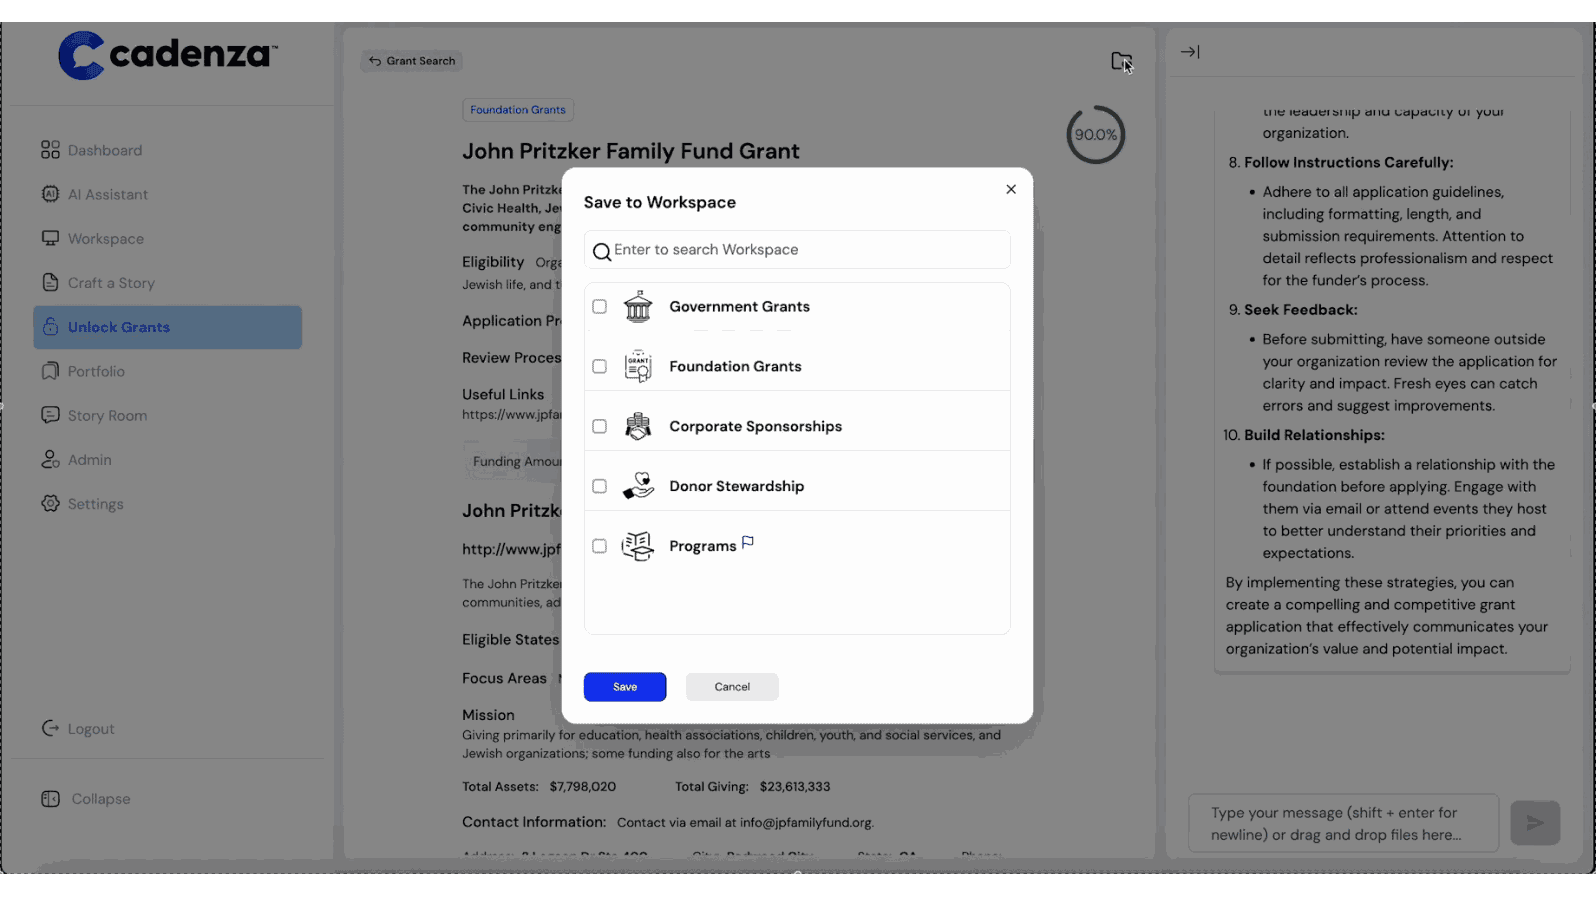Image resolution: width=1596 pixels, height=898 pixels.
Task: Click the flag icon next to Programs
Action: (x=748, y=543)
